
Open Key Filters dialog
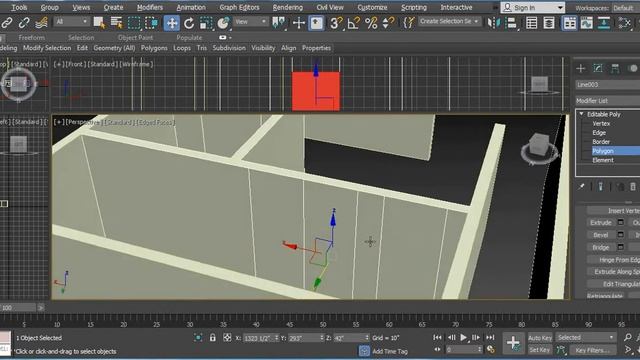[x=592, y=350]
